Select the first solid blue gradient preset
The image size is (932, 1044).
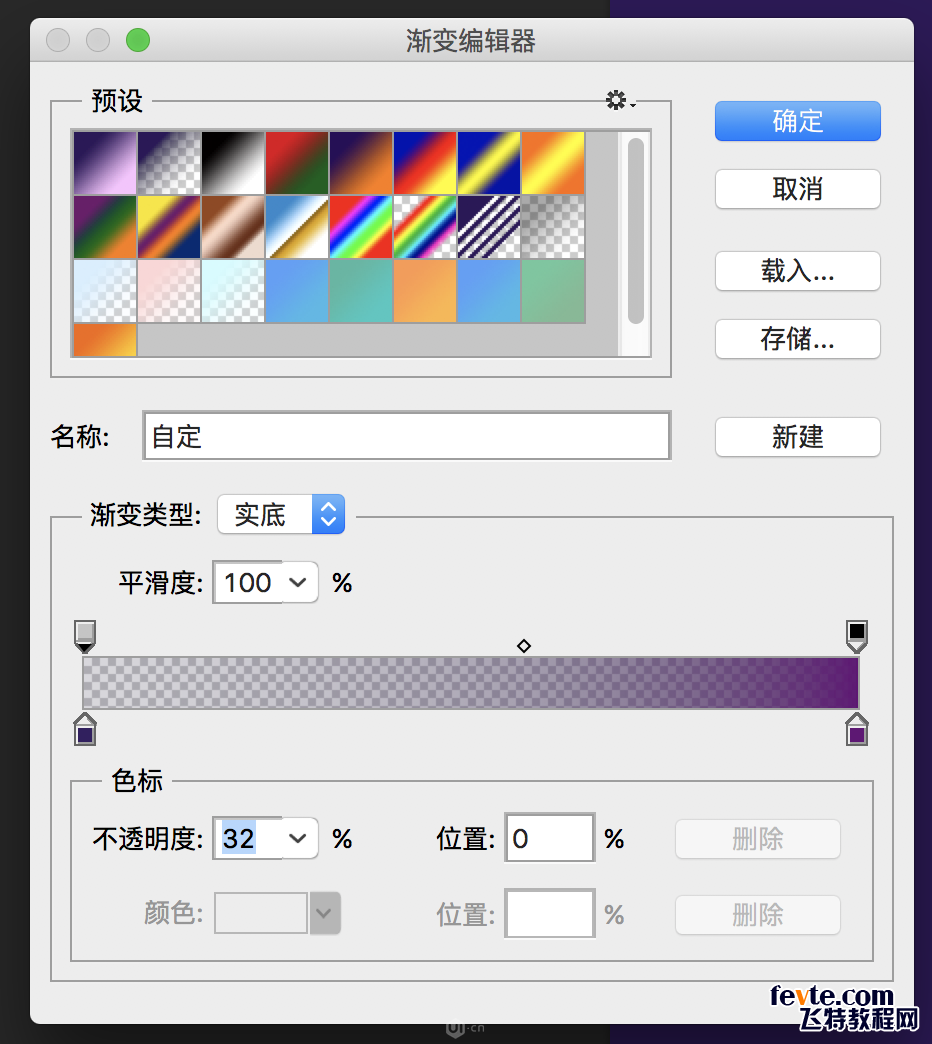coord(297,291)
